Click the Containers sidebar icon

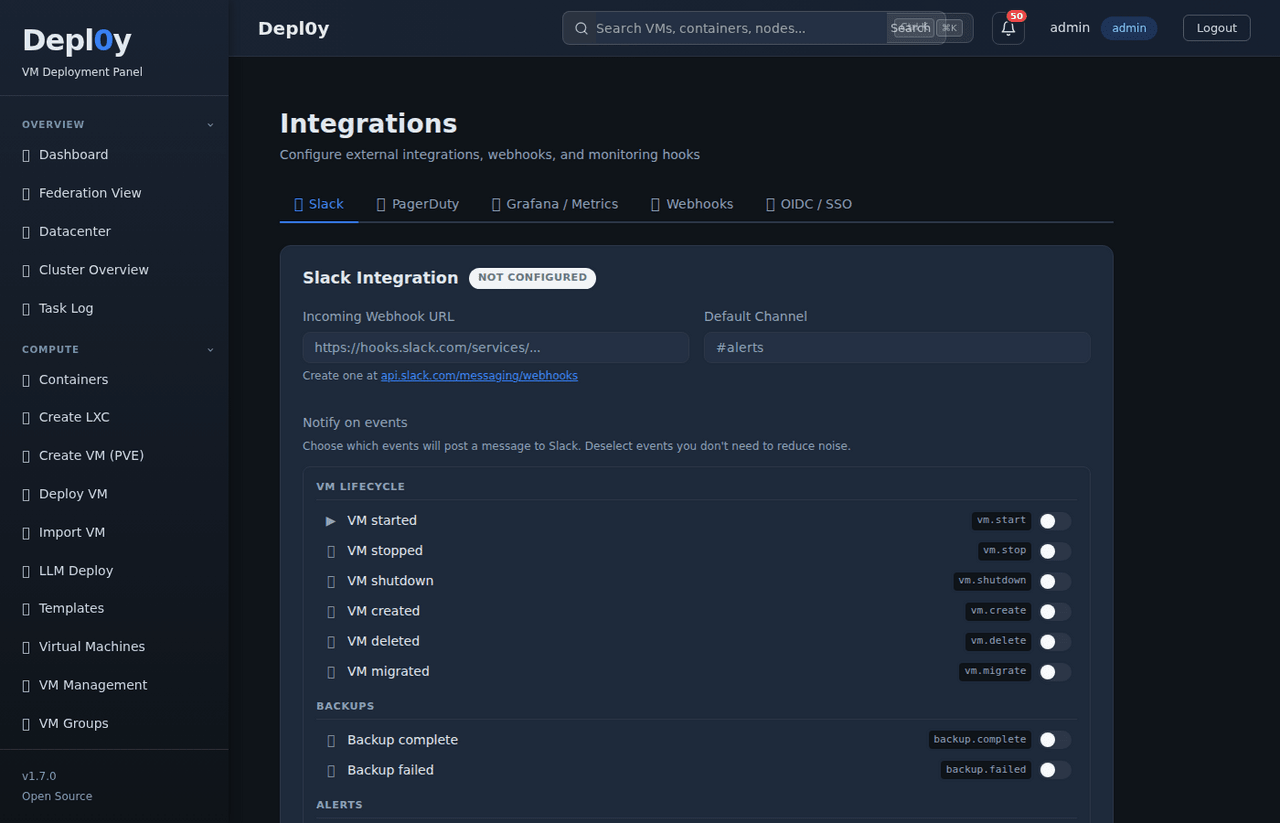tap(26, 380)
